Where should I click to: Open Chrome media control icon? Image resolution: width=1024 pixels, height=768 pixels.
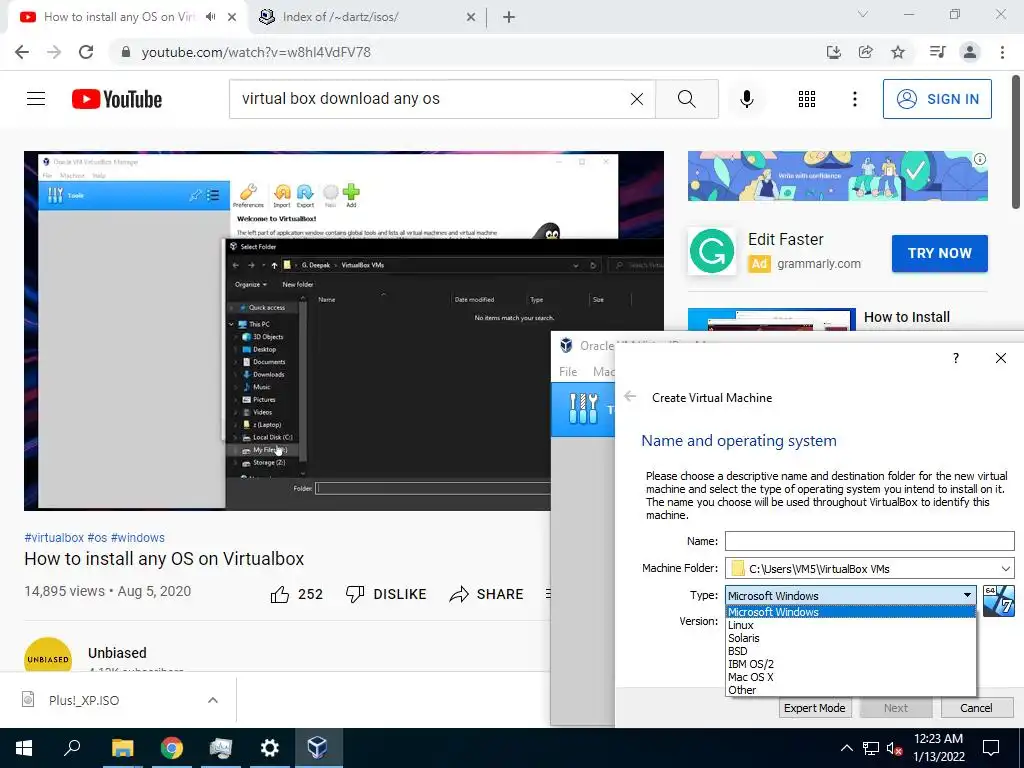click(937, 52)
